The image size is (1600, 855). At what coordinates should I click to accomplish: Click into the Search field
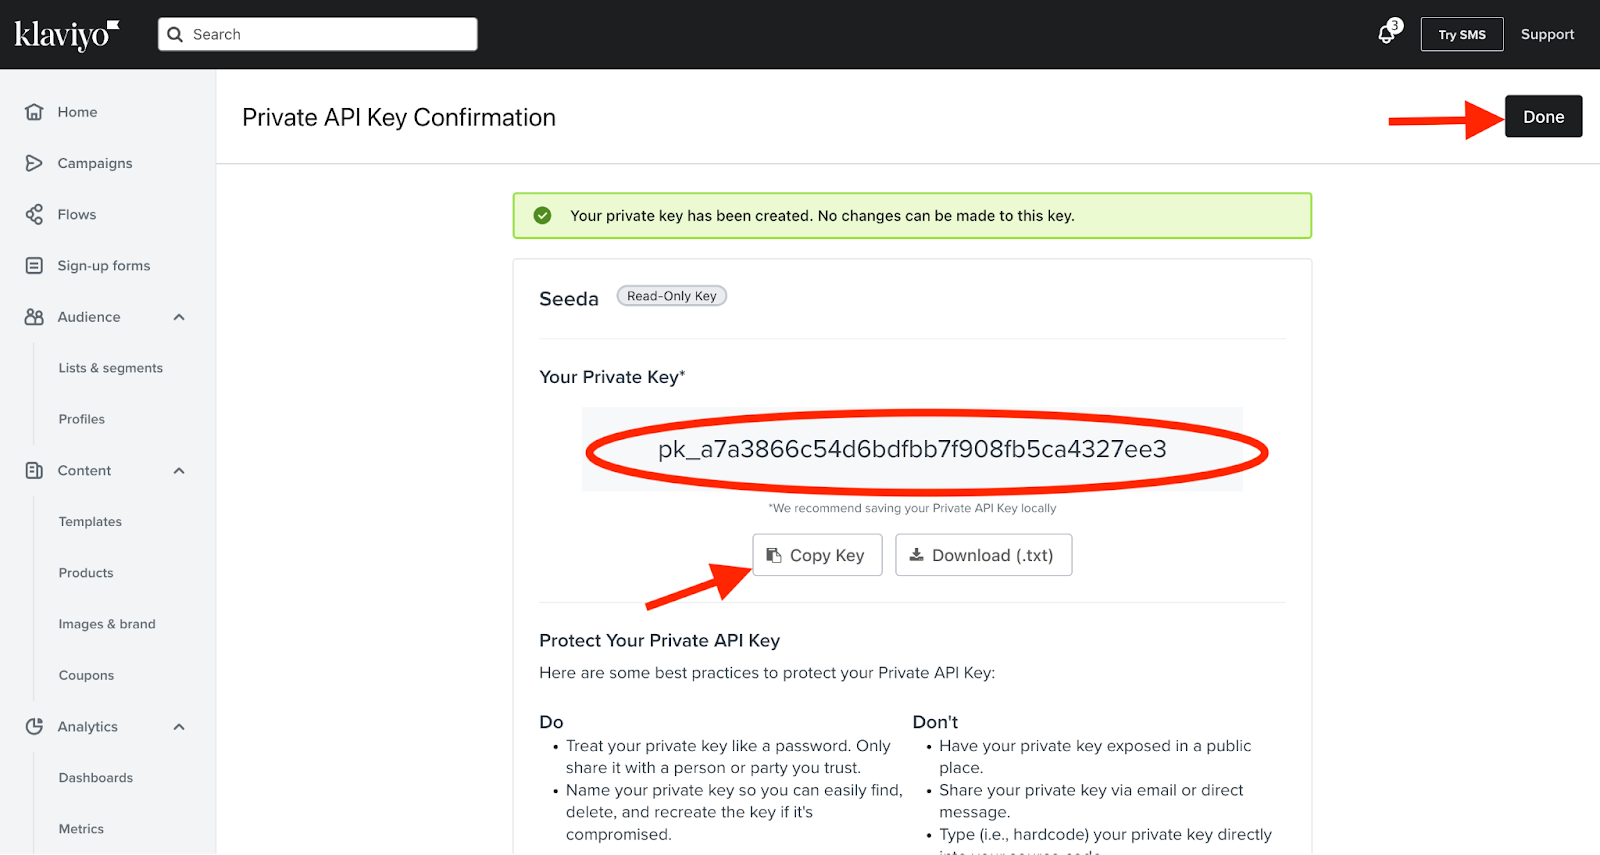[x=317, y=34]
